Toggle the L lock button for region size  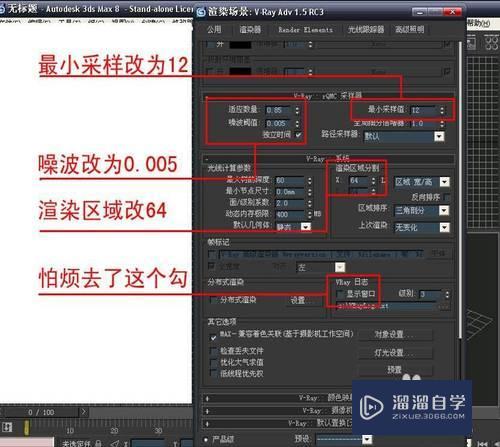click(x=383, y=181)
